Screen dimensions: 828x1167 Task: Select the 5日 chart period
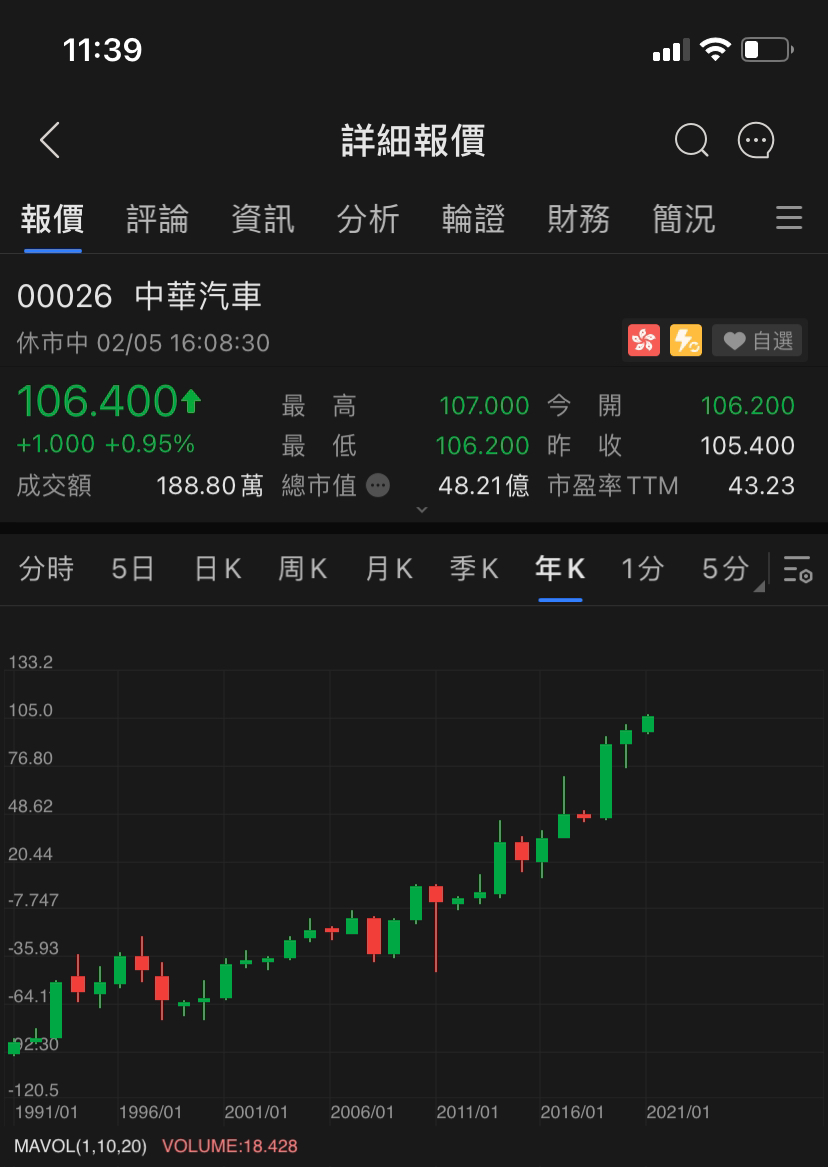[x=133, y=569]
